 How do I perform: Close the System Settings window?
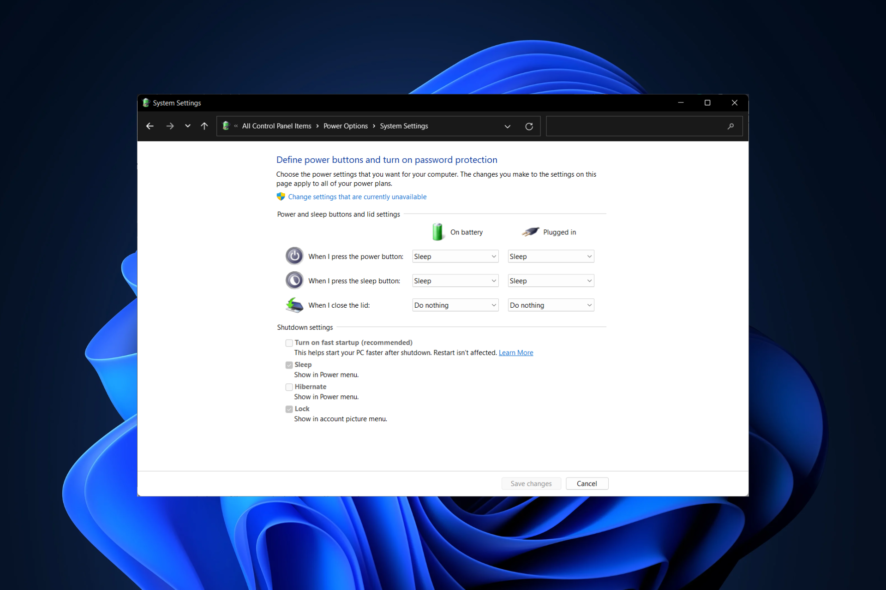735,103
